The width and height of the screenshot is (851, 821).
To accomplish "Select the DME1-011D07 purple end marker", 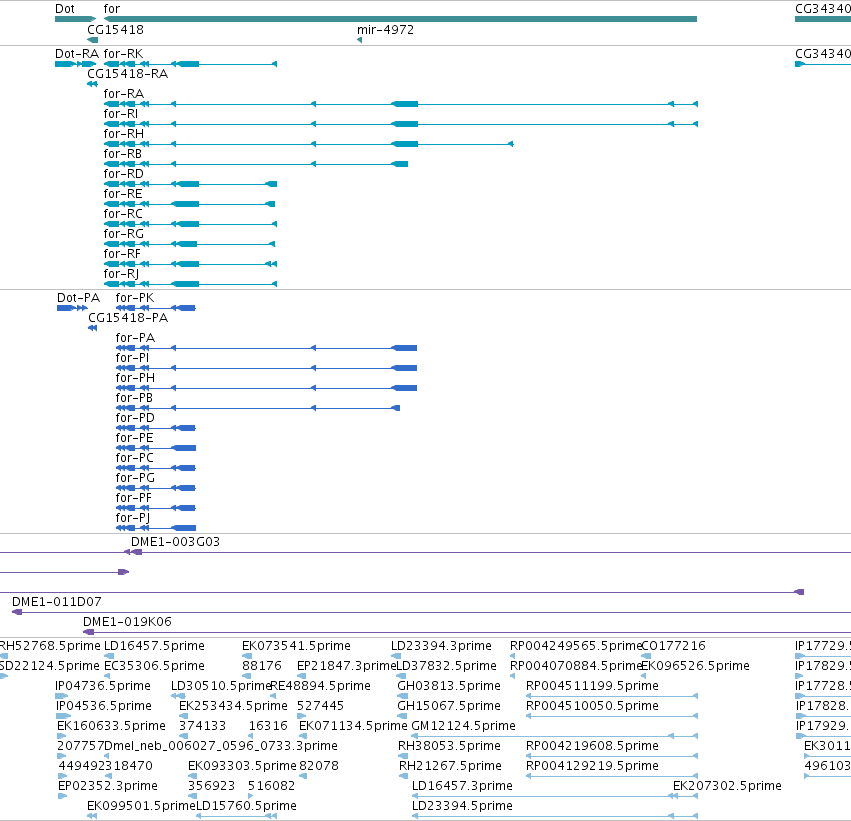I will (x=17, y=612).
